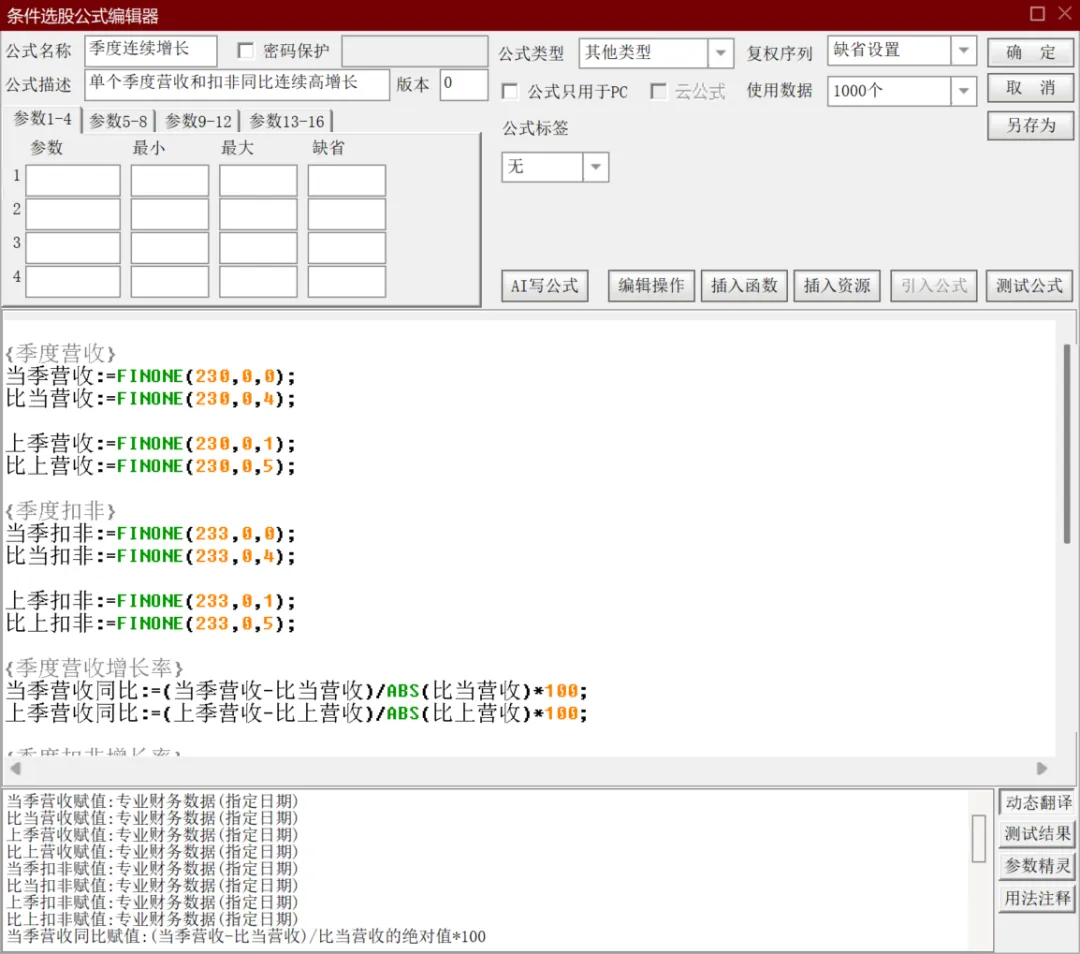
Task: Click 插入函数 to insert a function
Action: point(744,286)
